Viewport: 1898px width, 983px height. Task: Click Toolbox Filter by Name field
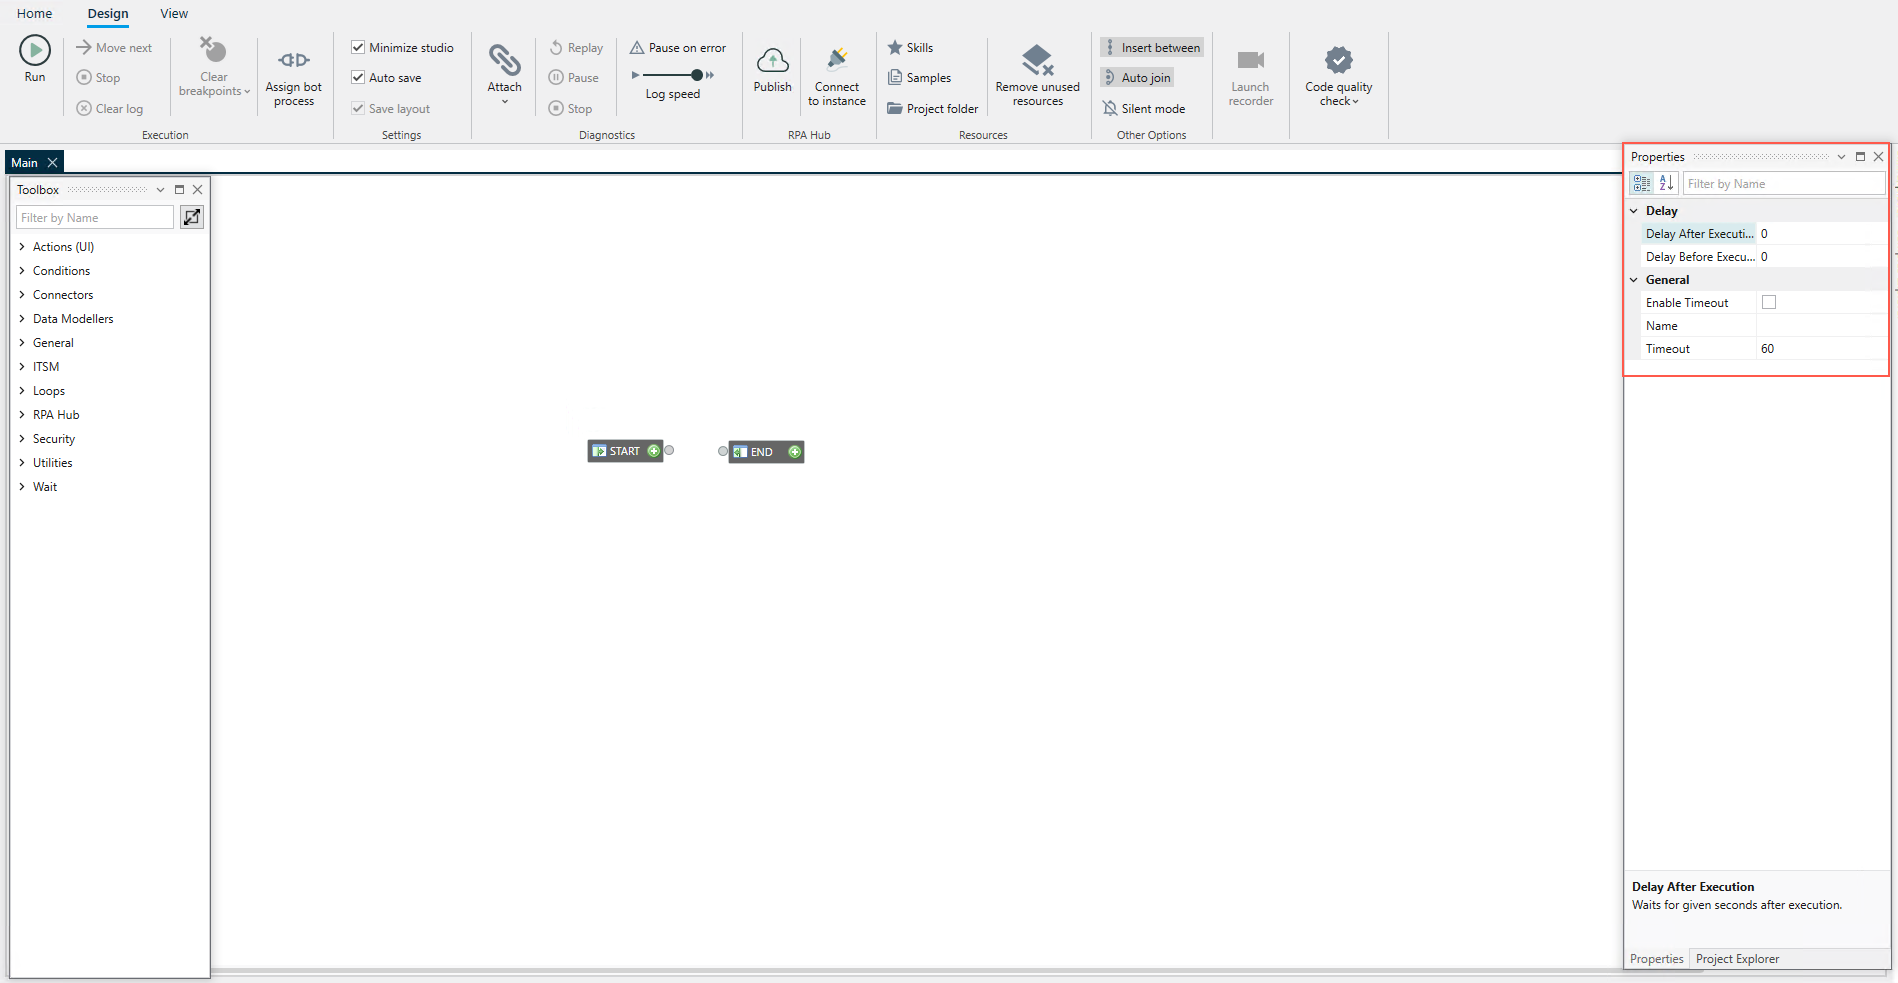[x=95, y=217]
